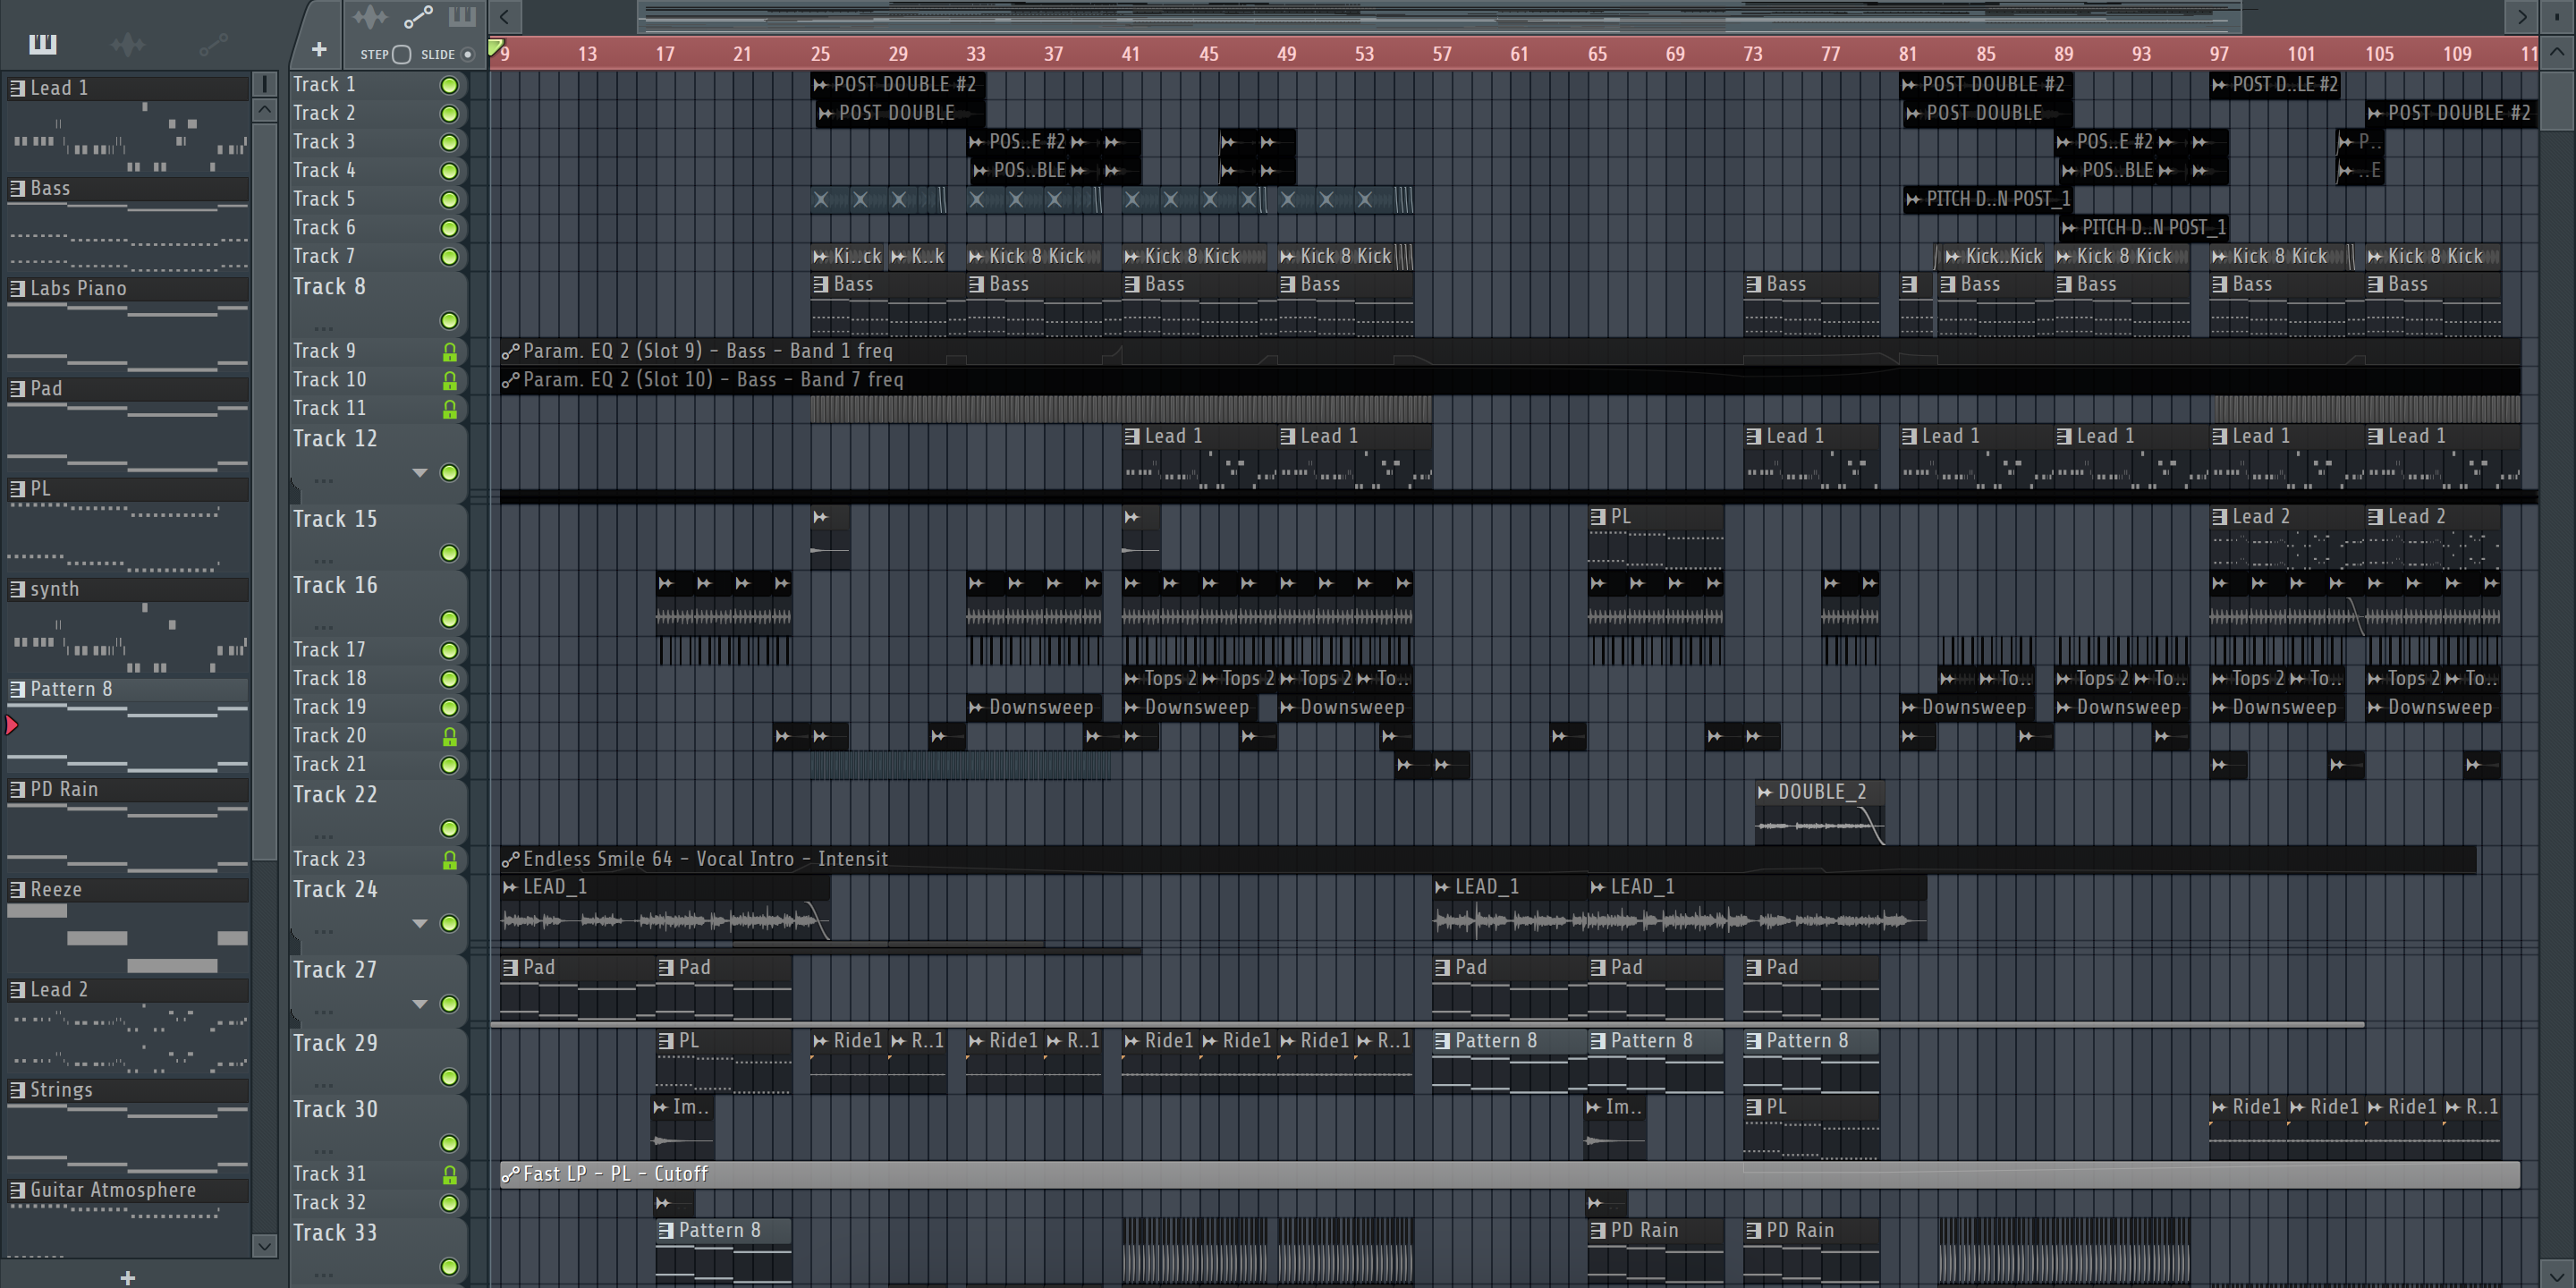Screen dimensions: 2576x1288
Task: Mute Track 18 using its green light
Action: [450, 679]
